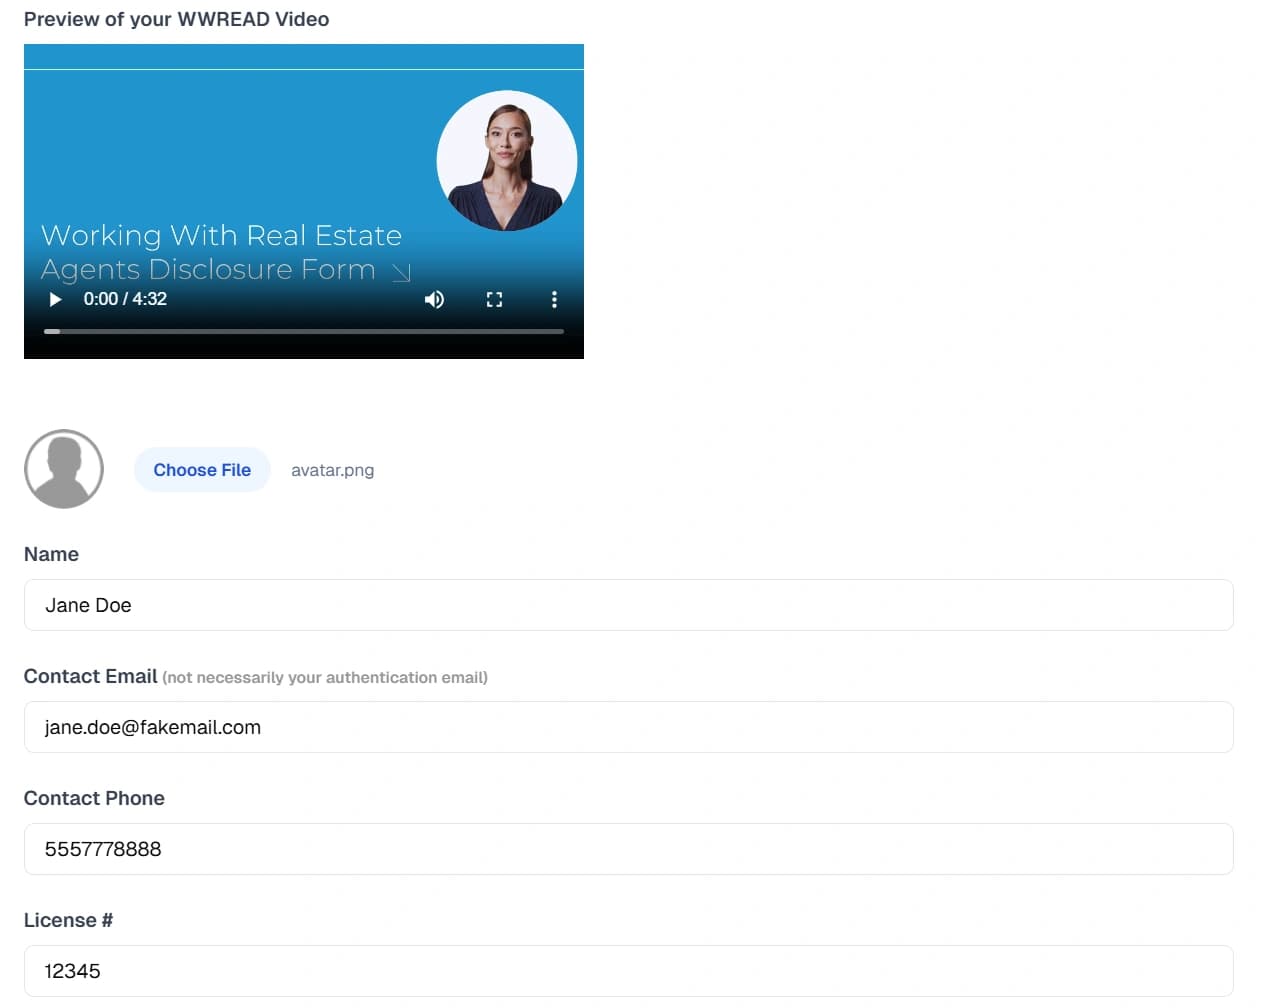Click the video progress bar to seek
Screen dimensions: 1264x1008
pos(304,331)
